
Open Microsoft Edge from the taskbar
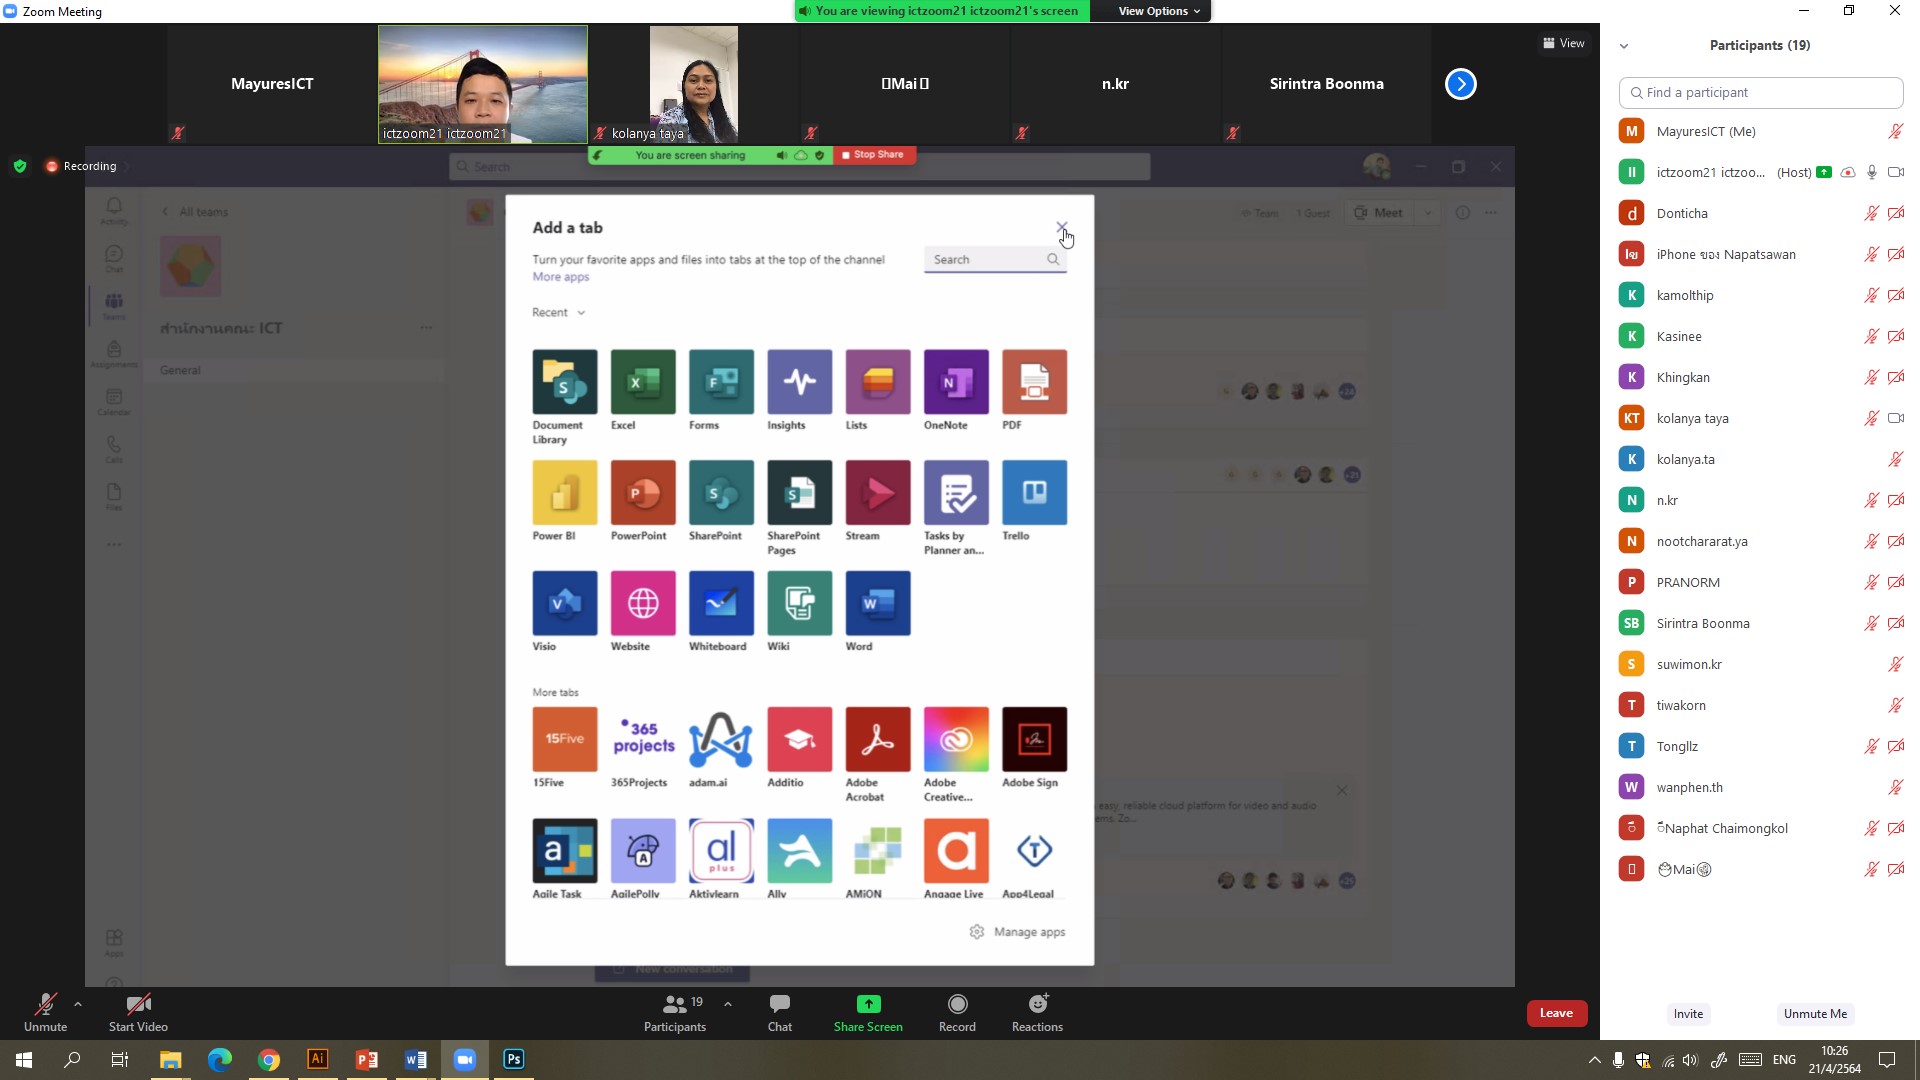[219, 1059]
